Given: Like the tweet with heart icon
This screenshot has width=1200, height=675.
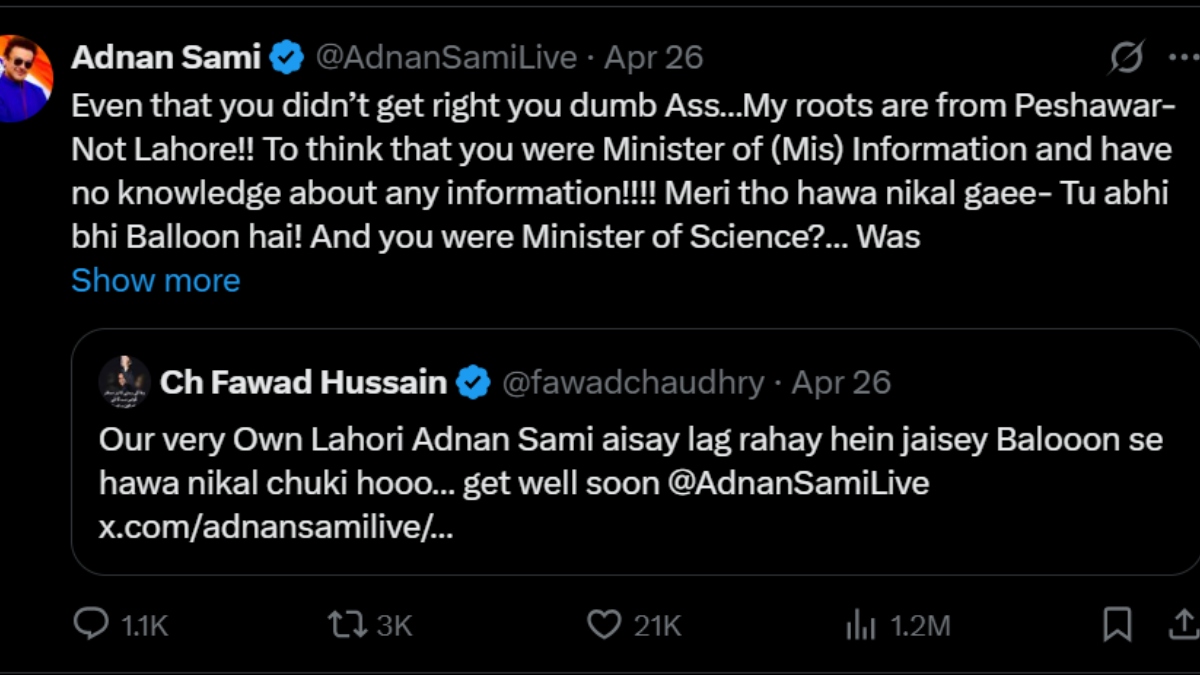Looking at the screenshot, I should (x=603, y=625).
